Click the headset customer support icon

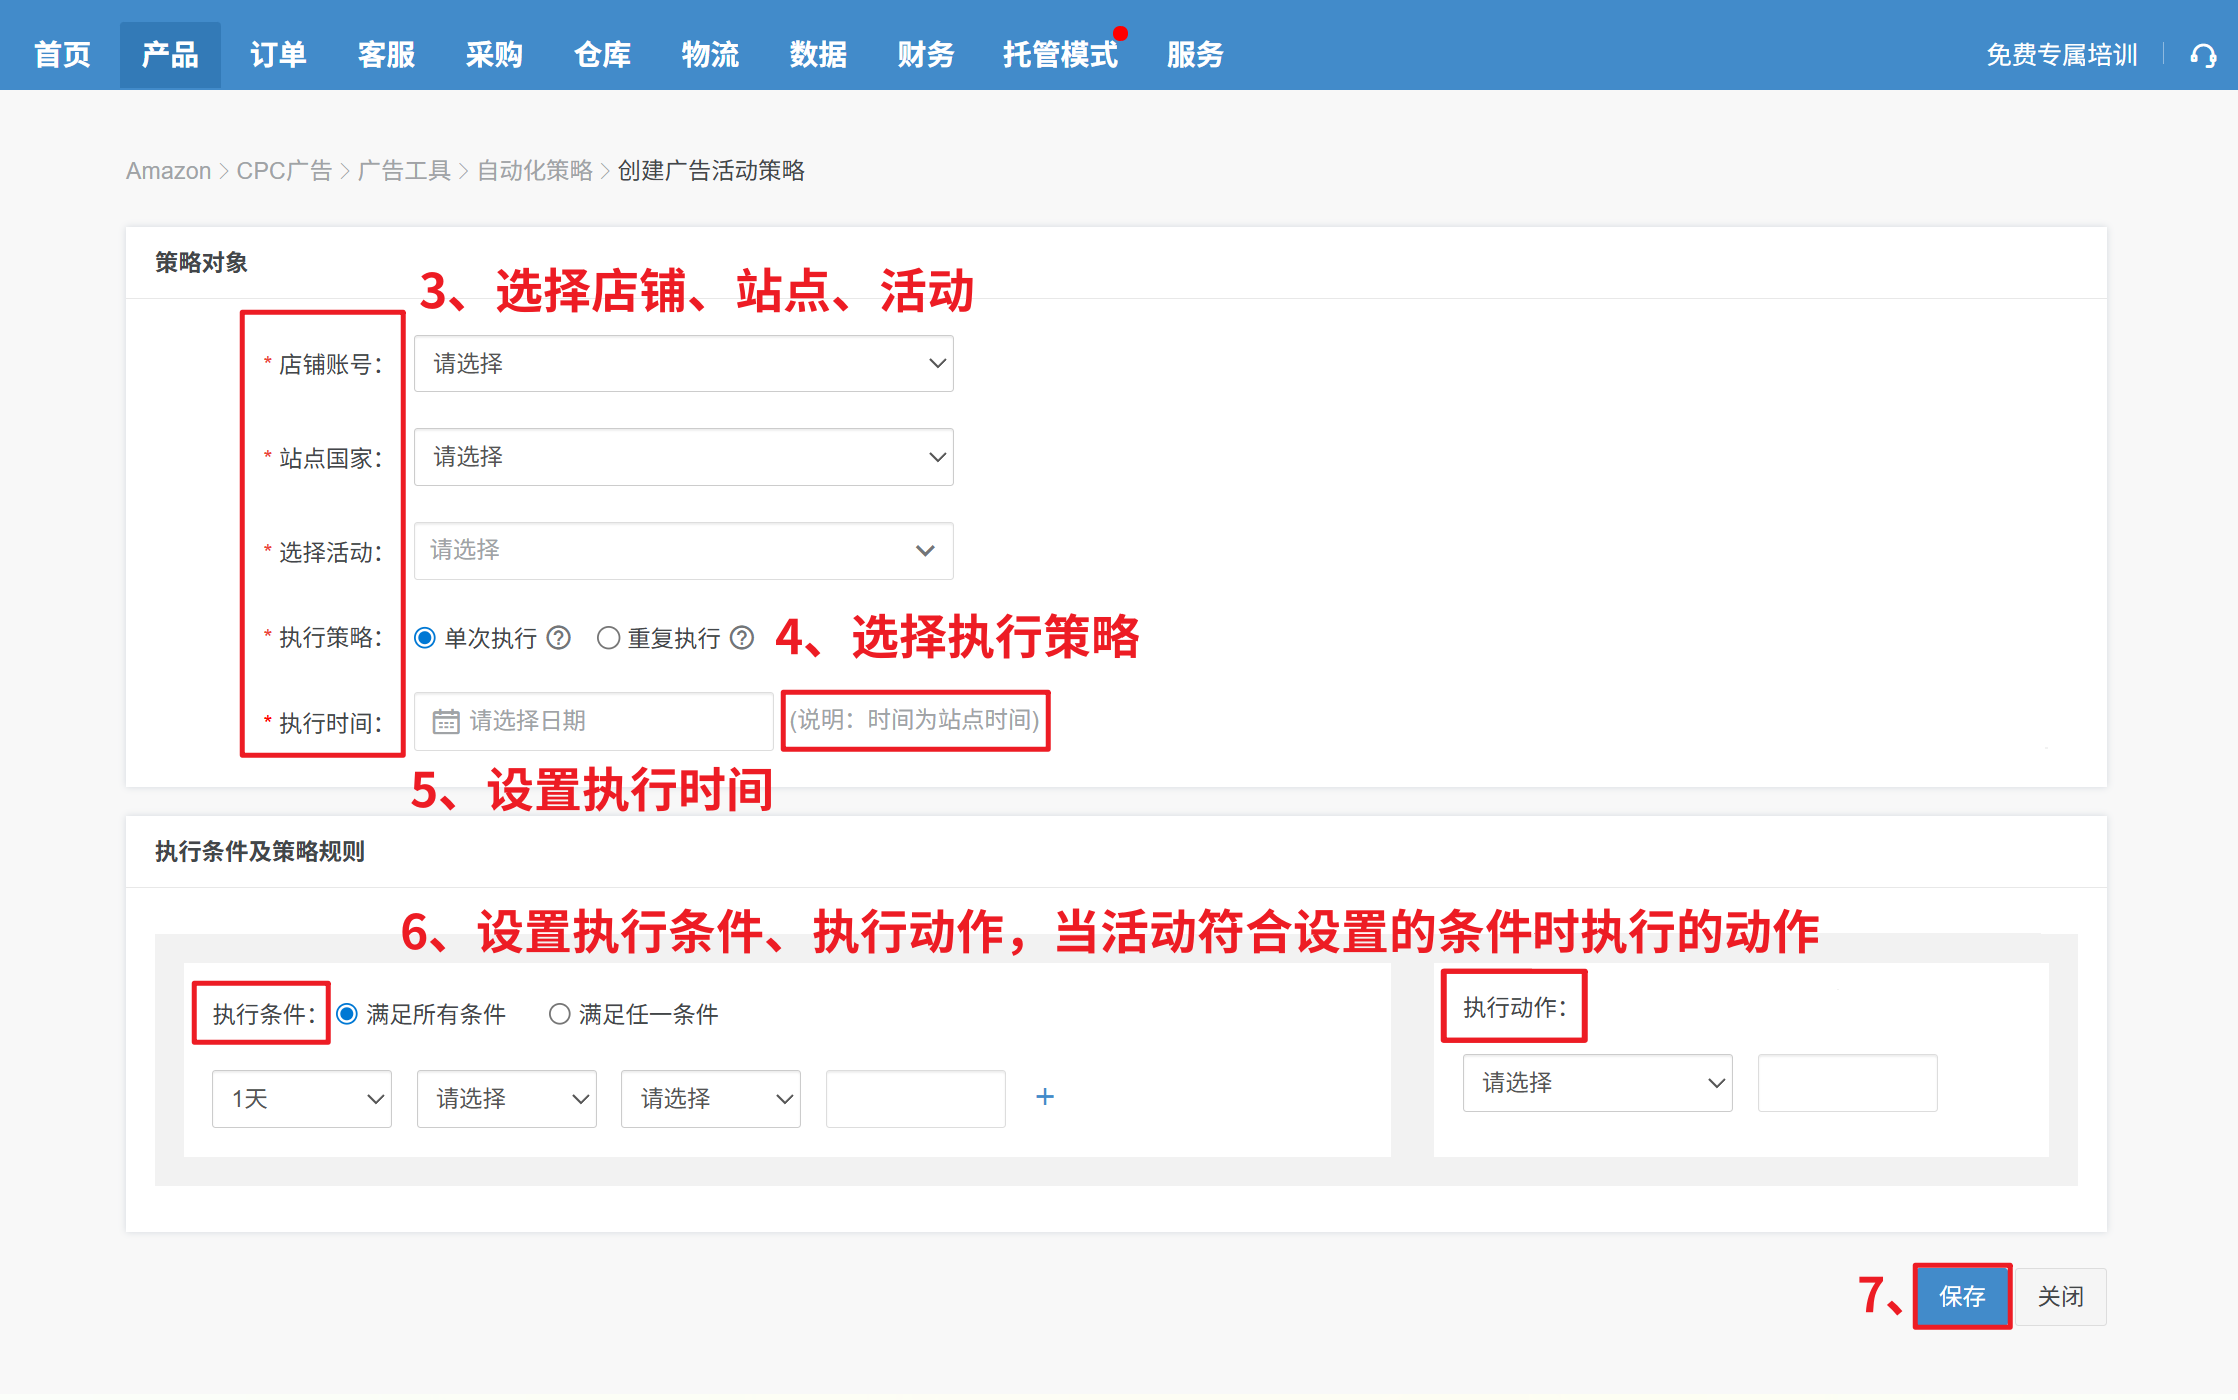(2203, 56)
